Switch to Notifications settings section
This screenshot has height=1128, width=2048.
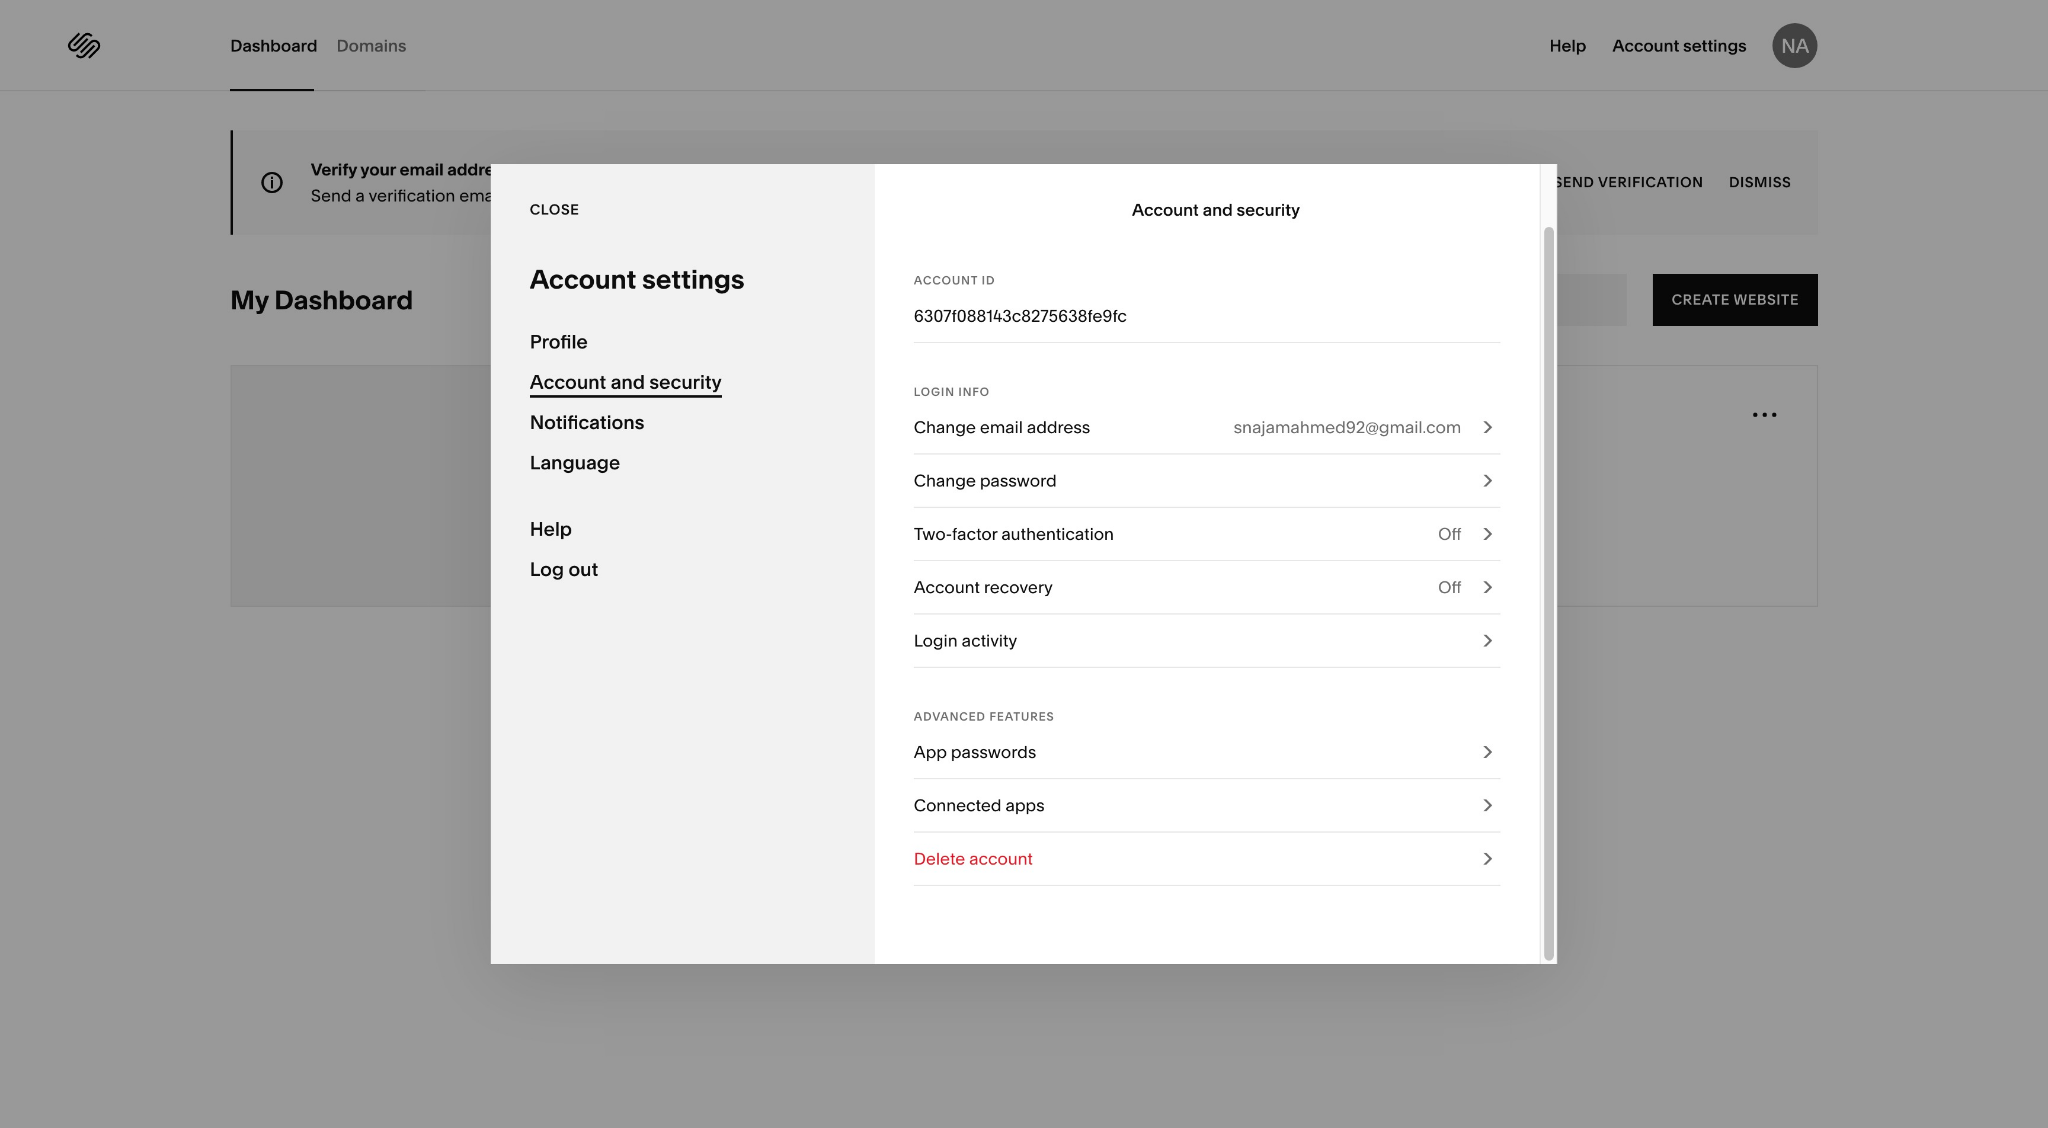pos(586,423)
